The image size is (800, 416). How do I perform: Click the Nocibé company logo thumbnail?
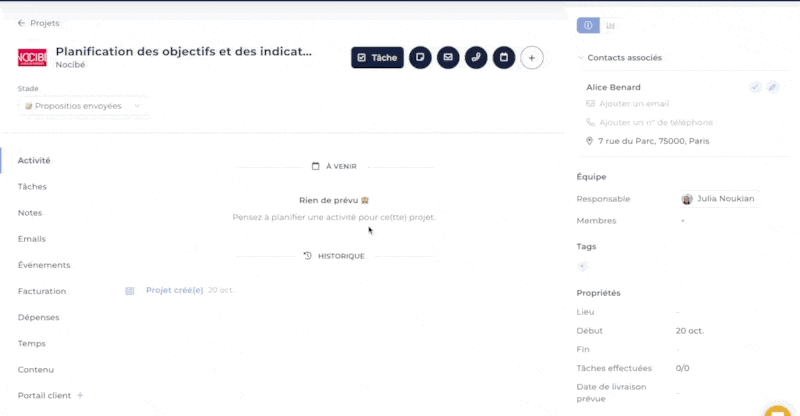tap(32, 58)
